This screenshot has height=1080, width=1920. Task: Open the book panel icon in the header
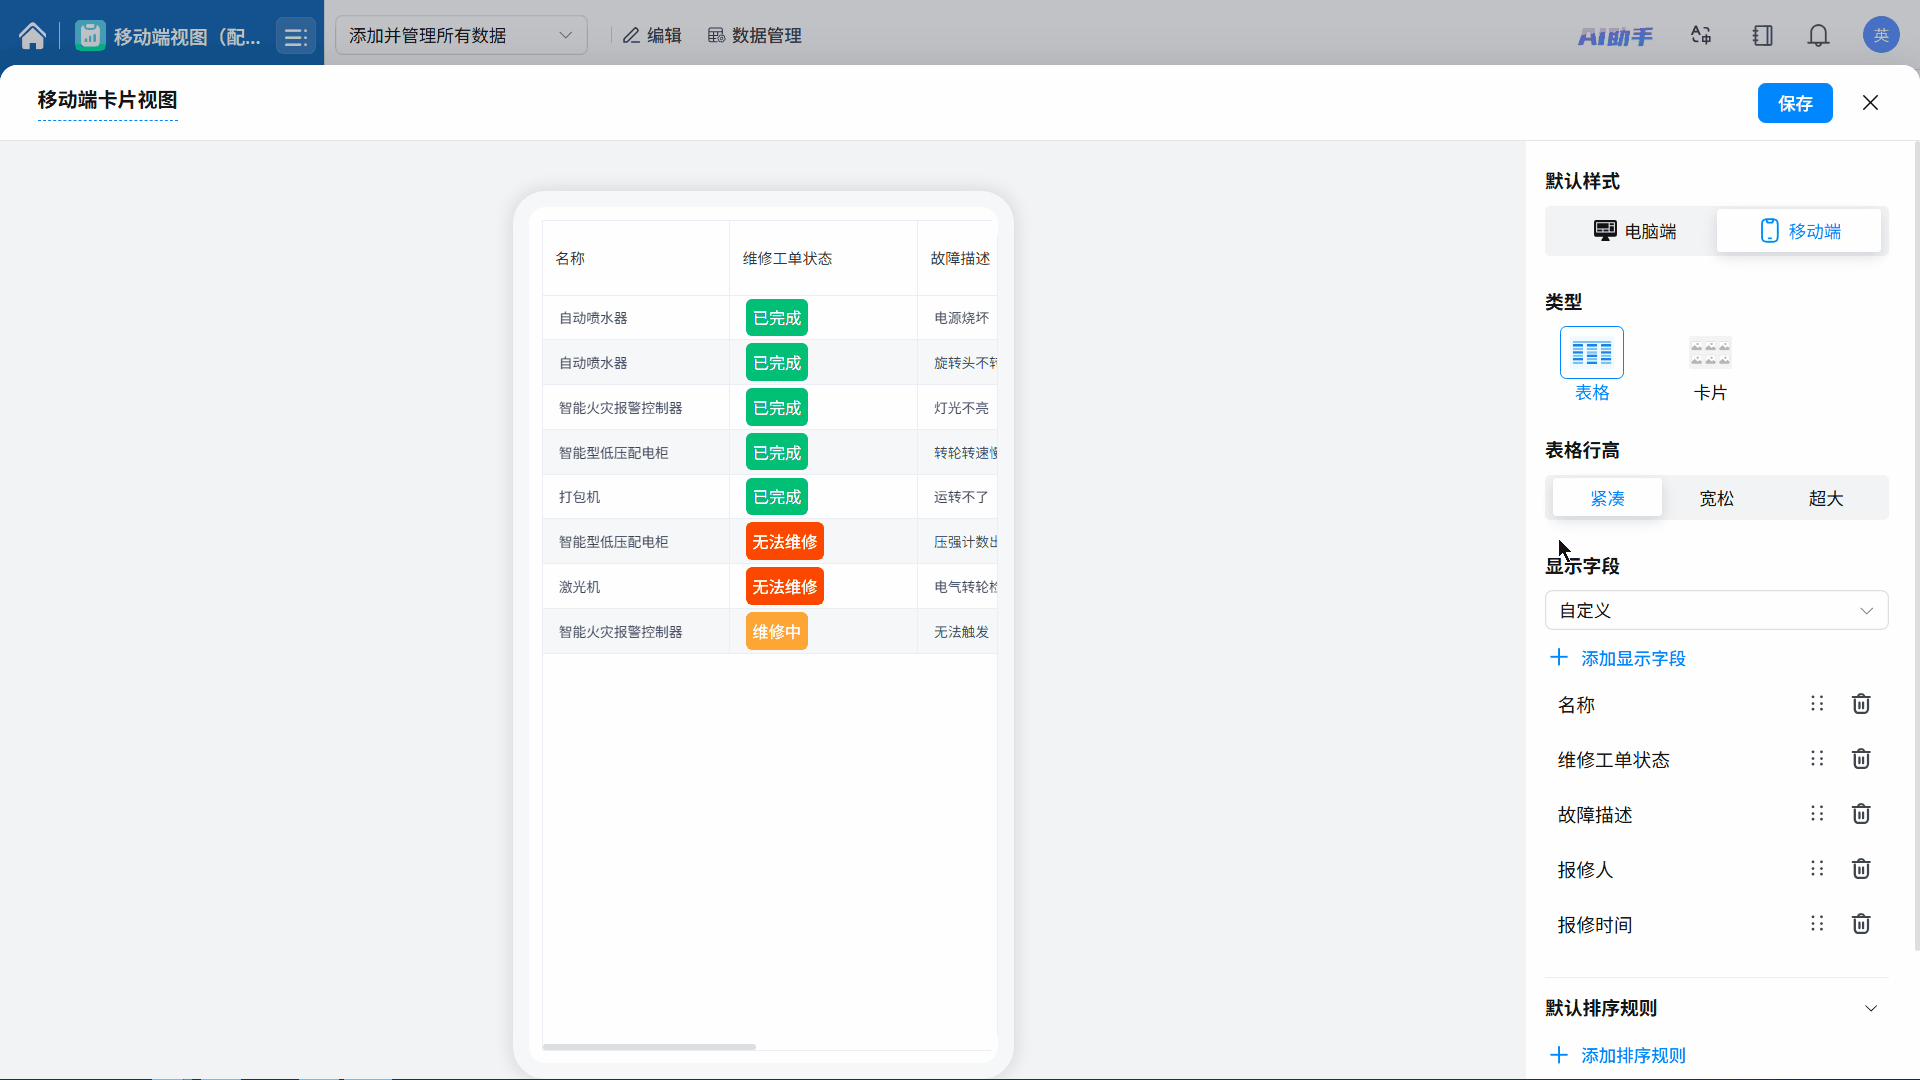pos(1762,36)
